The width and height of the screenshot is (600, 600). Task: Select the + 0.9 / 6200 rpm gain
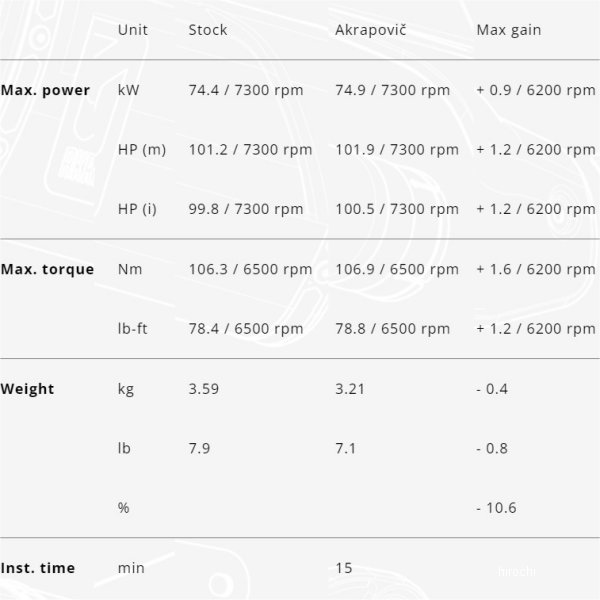click(x=536, y=90)
